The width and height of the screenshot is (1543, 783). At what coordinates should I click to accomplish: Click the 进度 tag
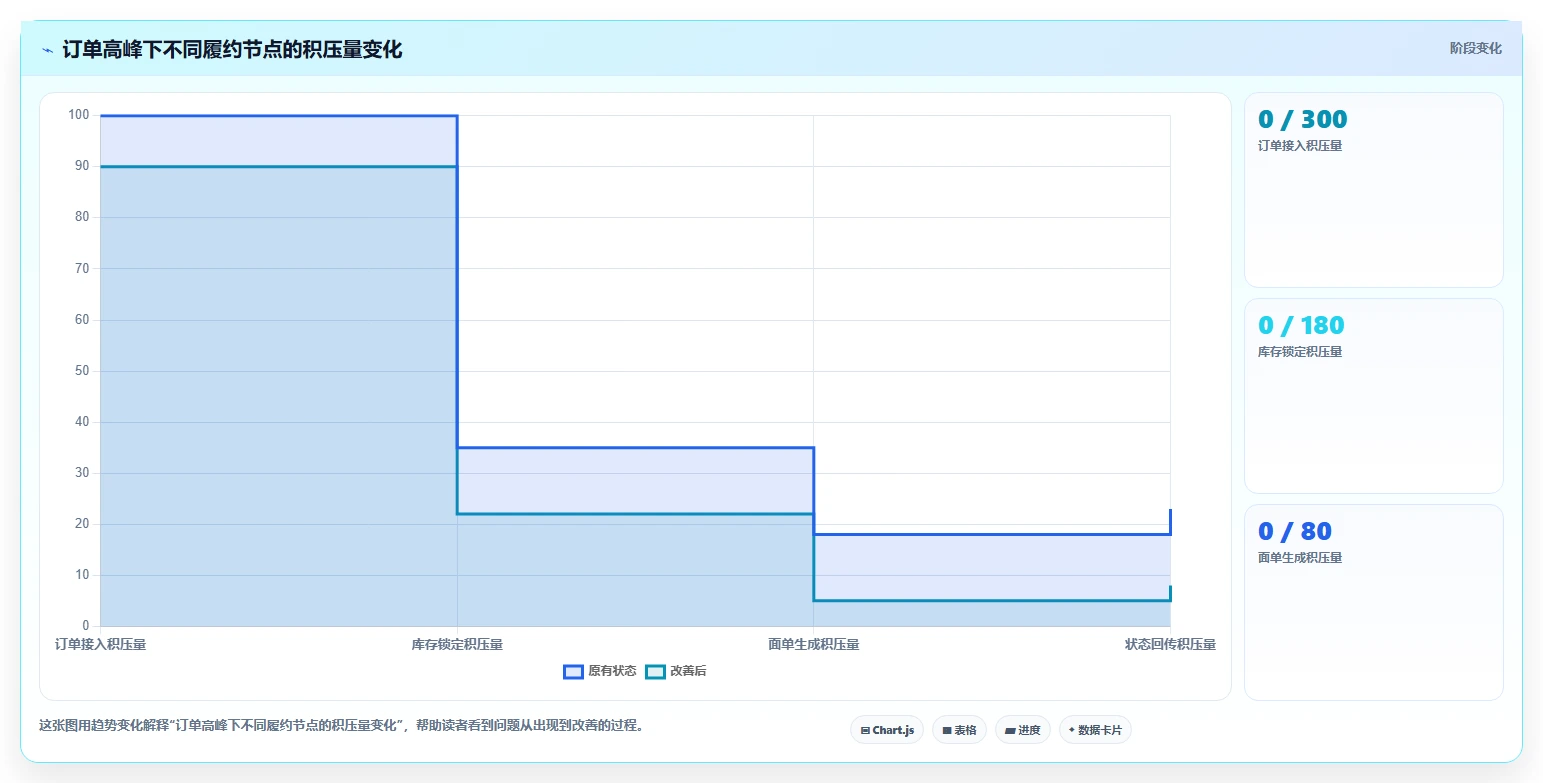pyautogui.click(x=1023, y=730)
